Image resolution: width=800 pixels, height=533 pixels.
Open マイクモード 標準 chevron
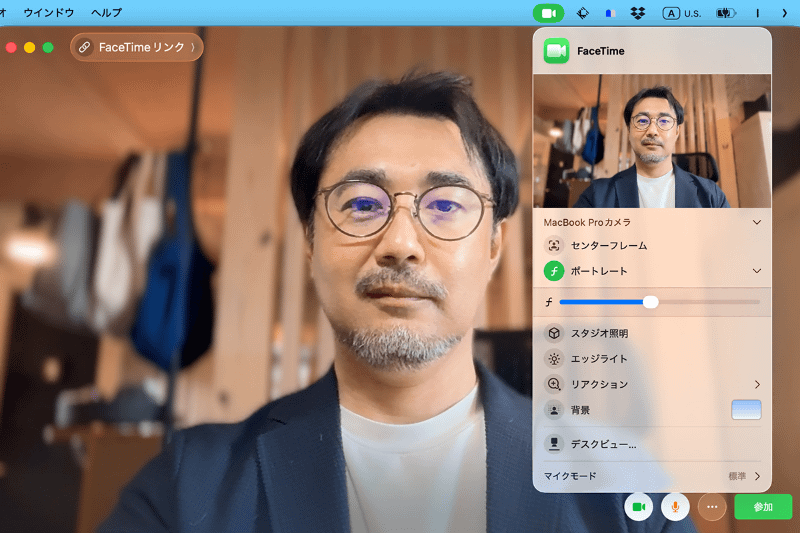click(758, 476)
